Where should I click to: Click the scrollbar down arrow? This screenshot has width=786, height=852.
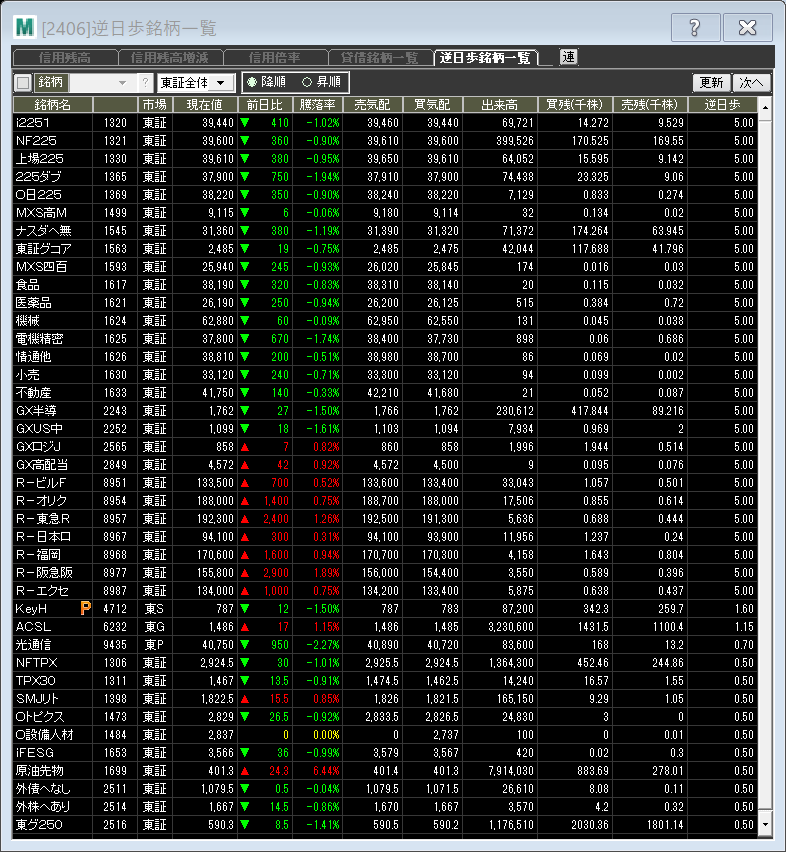[x=765, y=824]
